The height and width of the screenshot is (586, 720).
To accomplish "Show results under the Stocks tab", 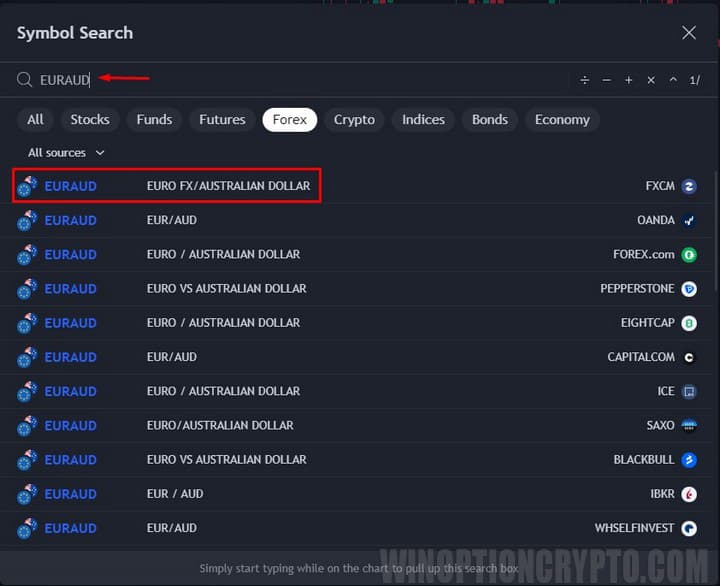I will [90, 120].
